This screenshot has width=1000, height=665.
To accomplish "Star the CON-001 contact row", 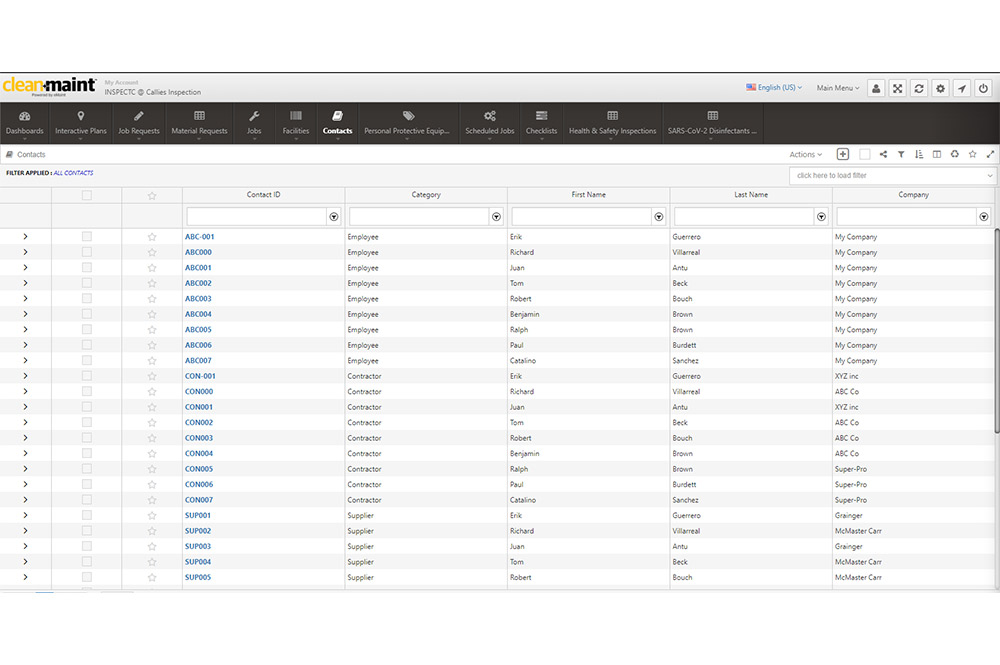I will point(152,376).
